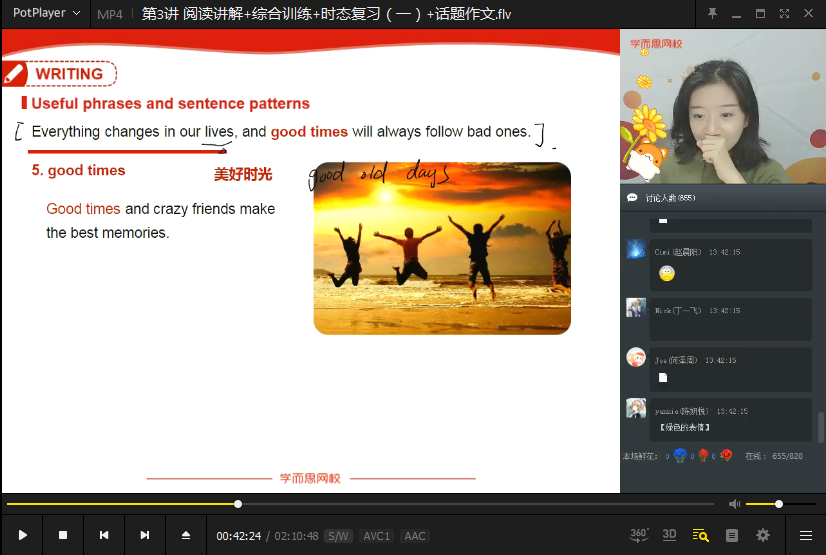Click the AVC1 video codec label
This screenshot has width=826, height=555.
click(377, 536)
